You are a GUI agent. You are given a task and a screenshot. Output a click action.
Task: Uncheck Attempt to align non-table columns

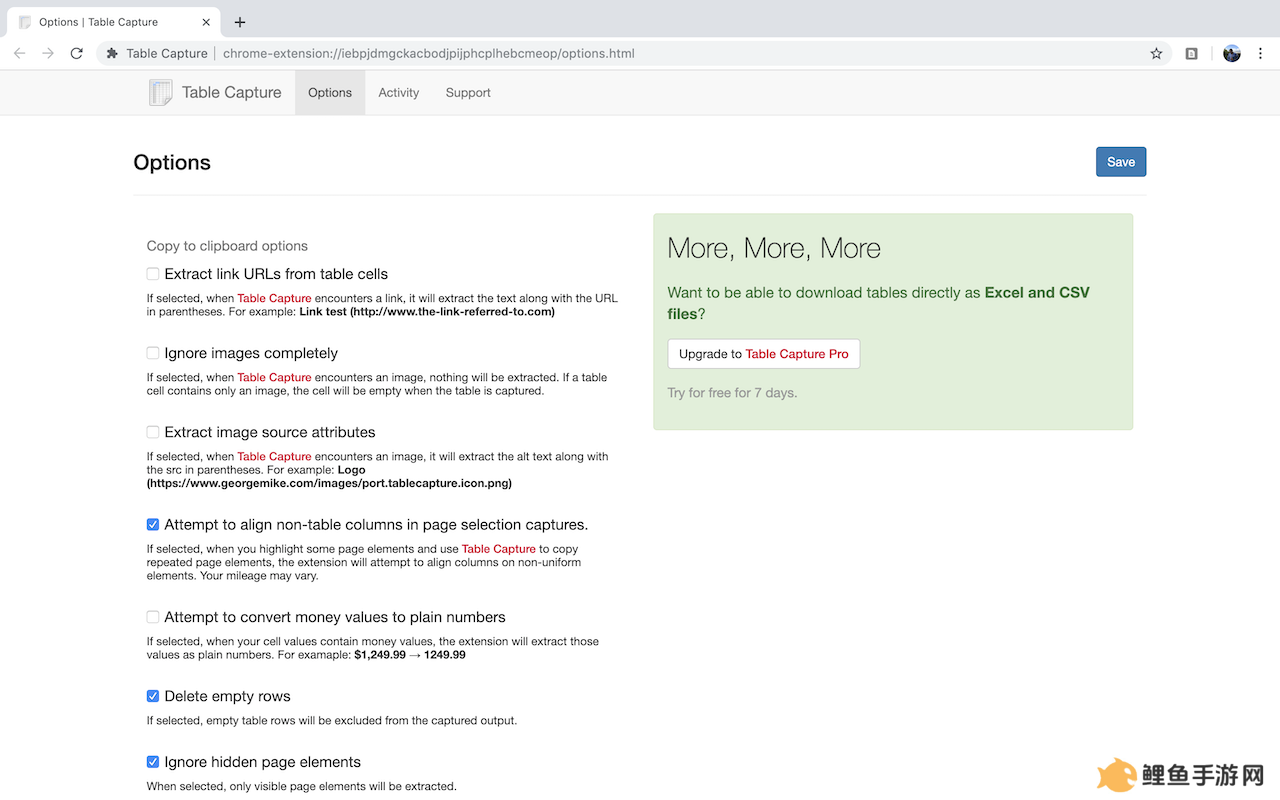tap(153, 524)
